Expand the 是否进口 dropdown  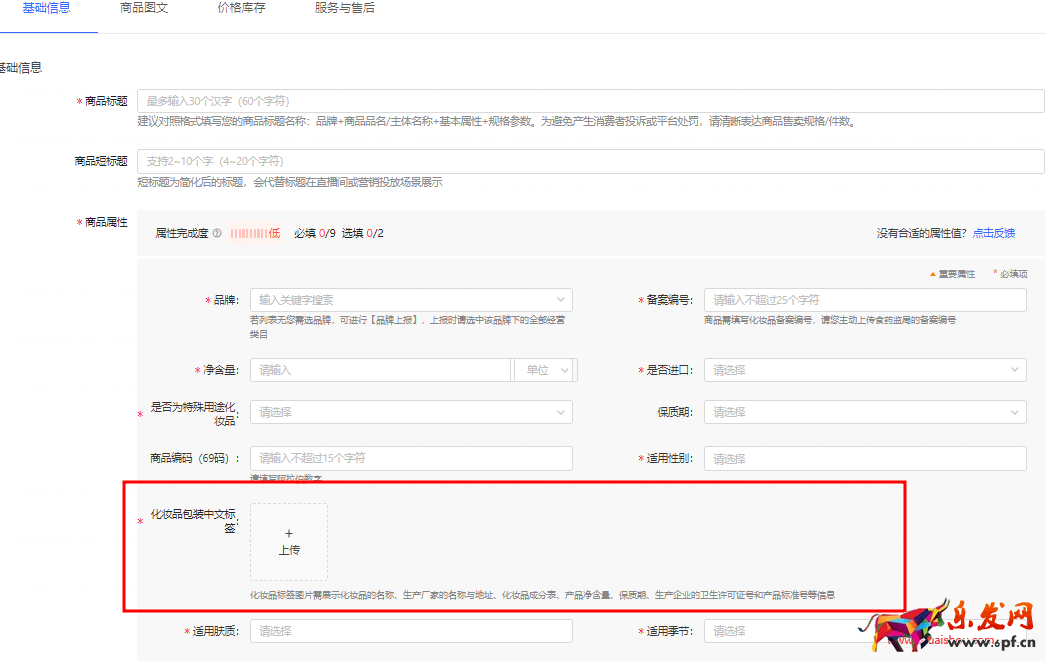click(865, 370)
